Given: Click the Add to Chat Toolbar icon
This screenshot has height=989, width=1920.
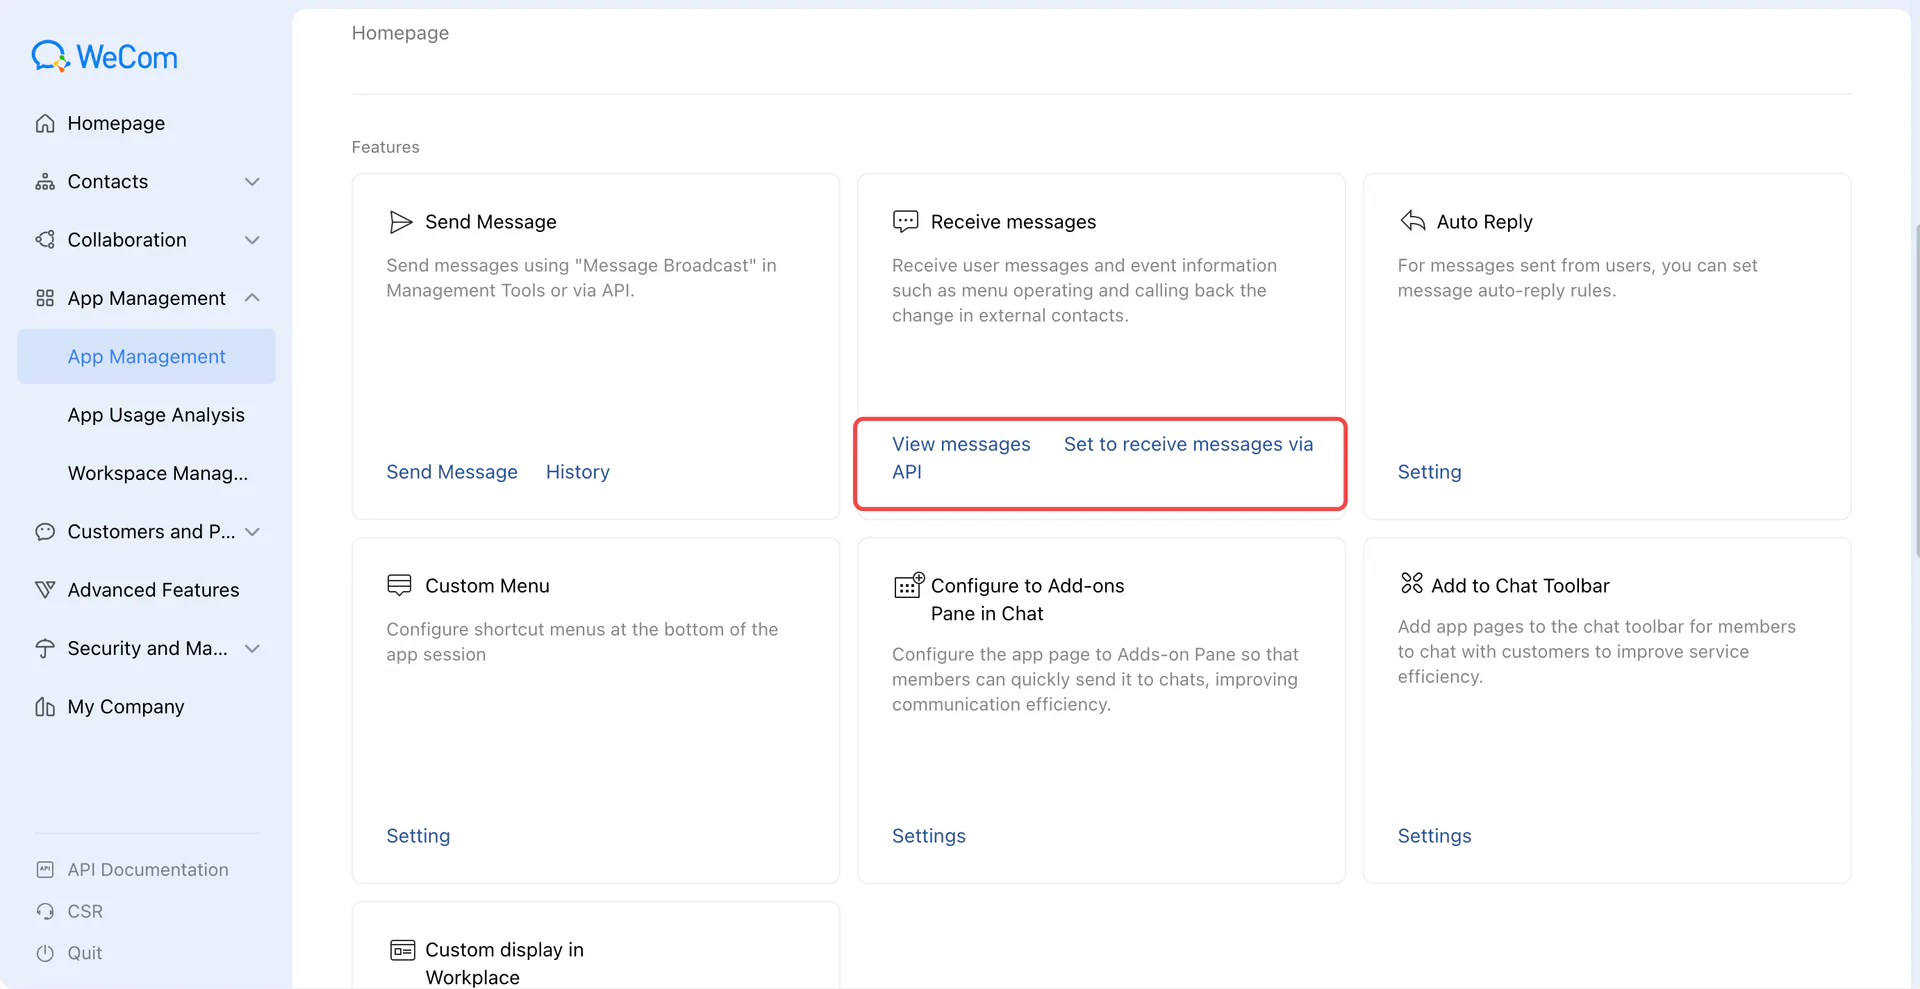Looking at the screenshot, I should click(x=1412, y=583).
